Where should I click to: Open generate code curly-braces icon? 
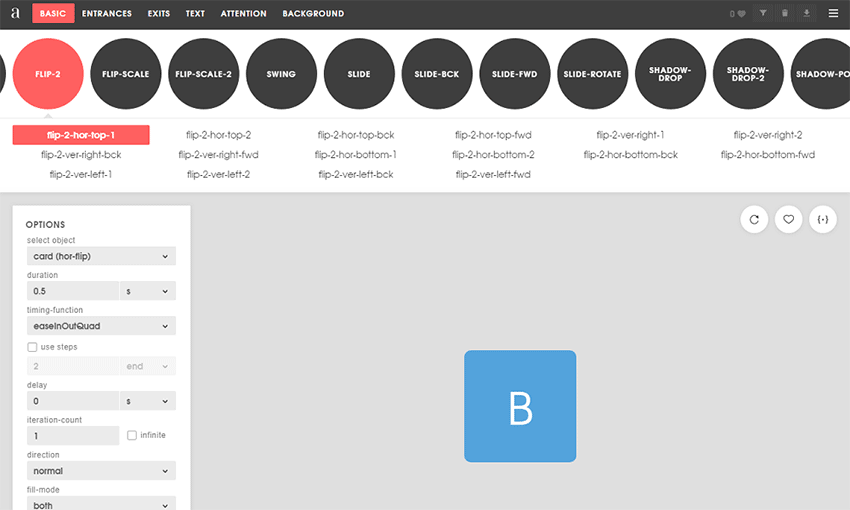click(x=822, y=219)
